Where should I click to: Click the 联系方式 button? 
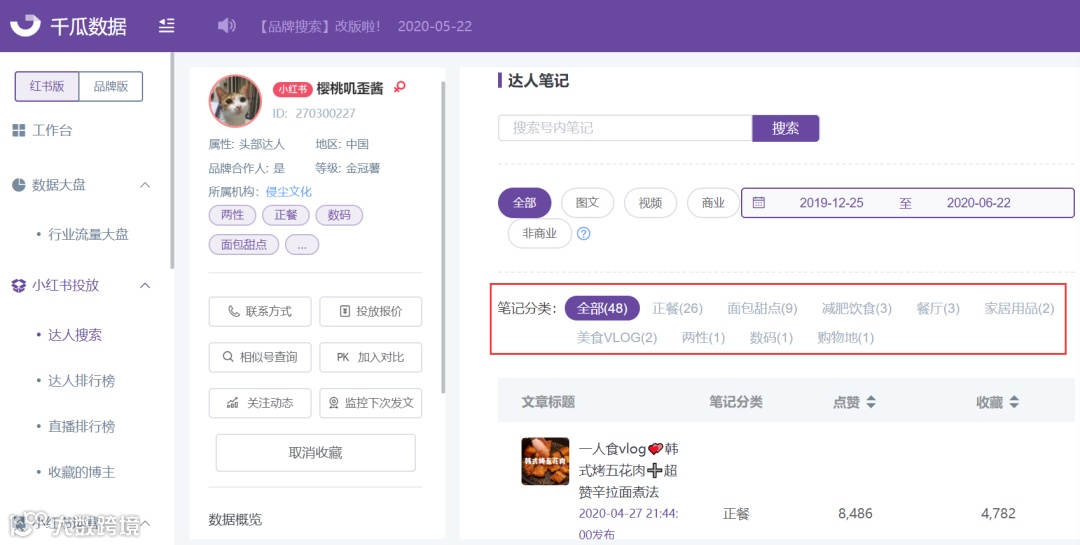pyautogui.click(x=260, y=311)
